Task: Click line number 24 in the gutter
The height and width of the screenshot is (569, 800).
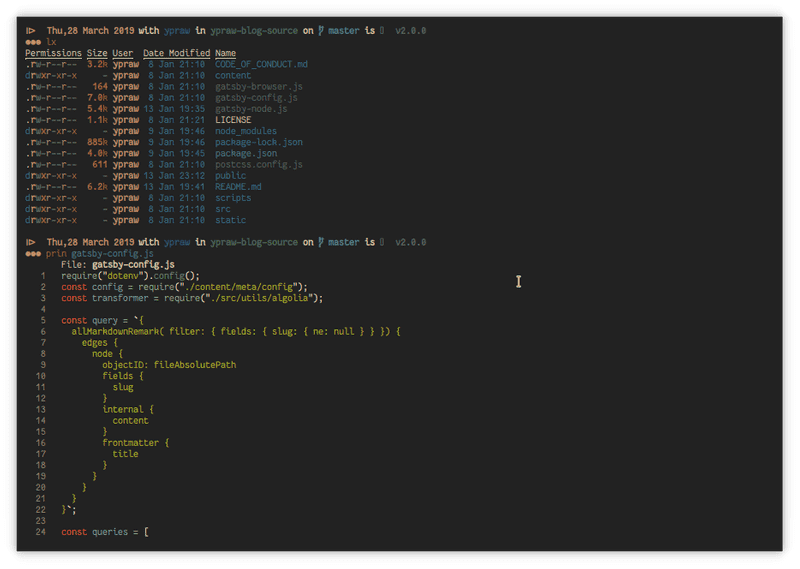Action: coord(40,532)
